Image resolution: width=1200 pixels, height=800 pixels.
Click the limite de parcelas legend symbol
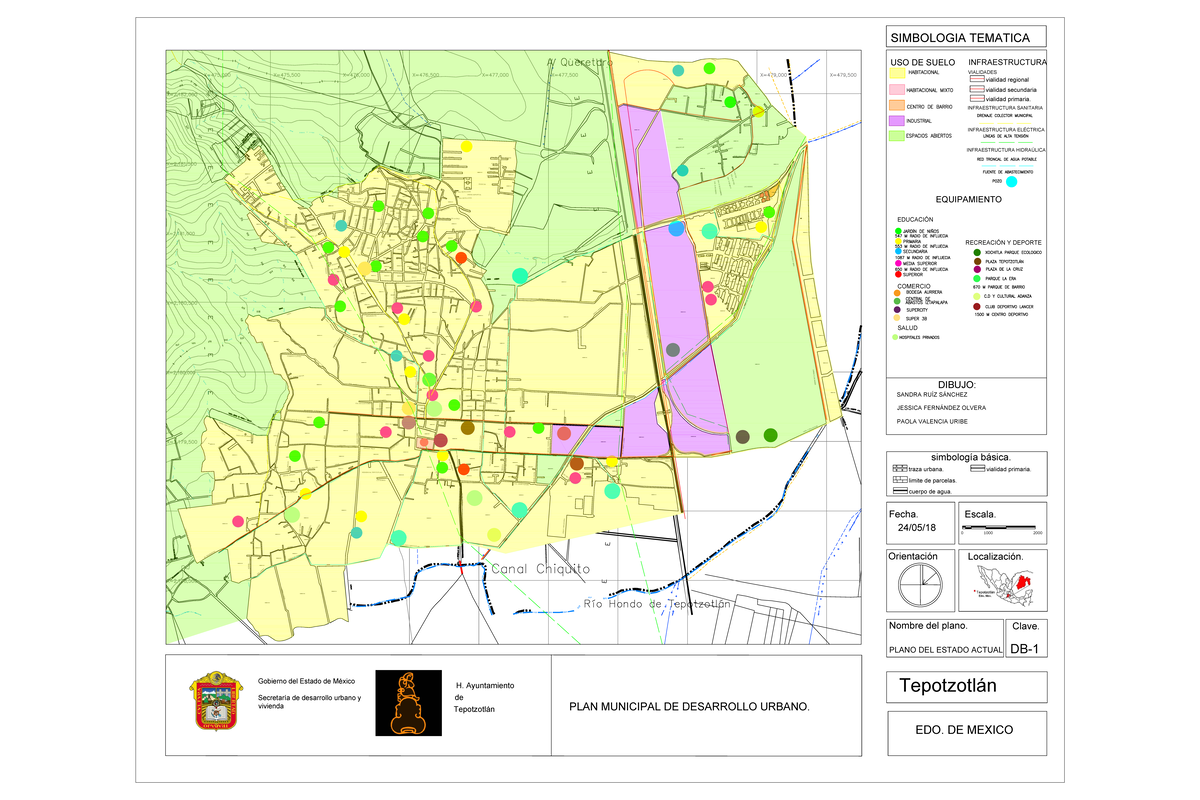coord(898,480)
